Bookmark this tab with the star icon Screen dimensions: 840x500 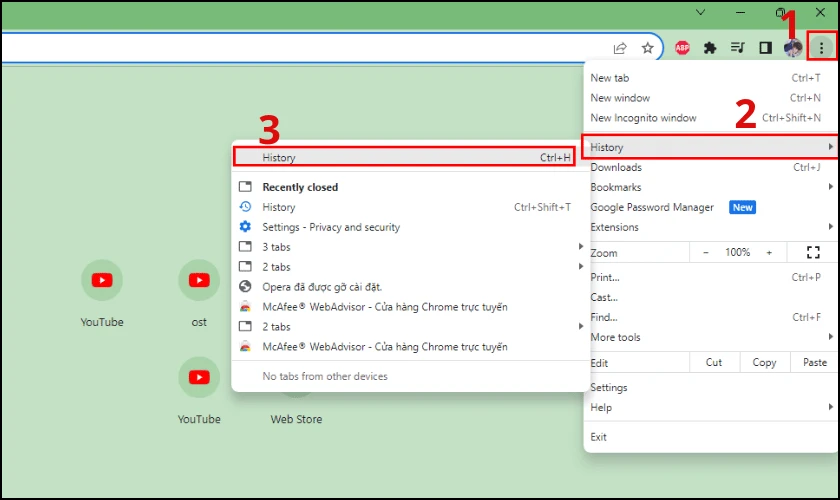point(647,48)
